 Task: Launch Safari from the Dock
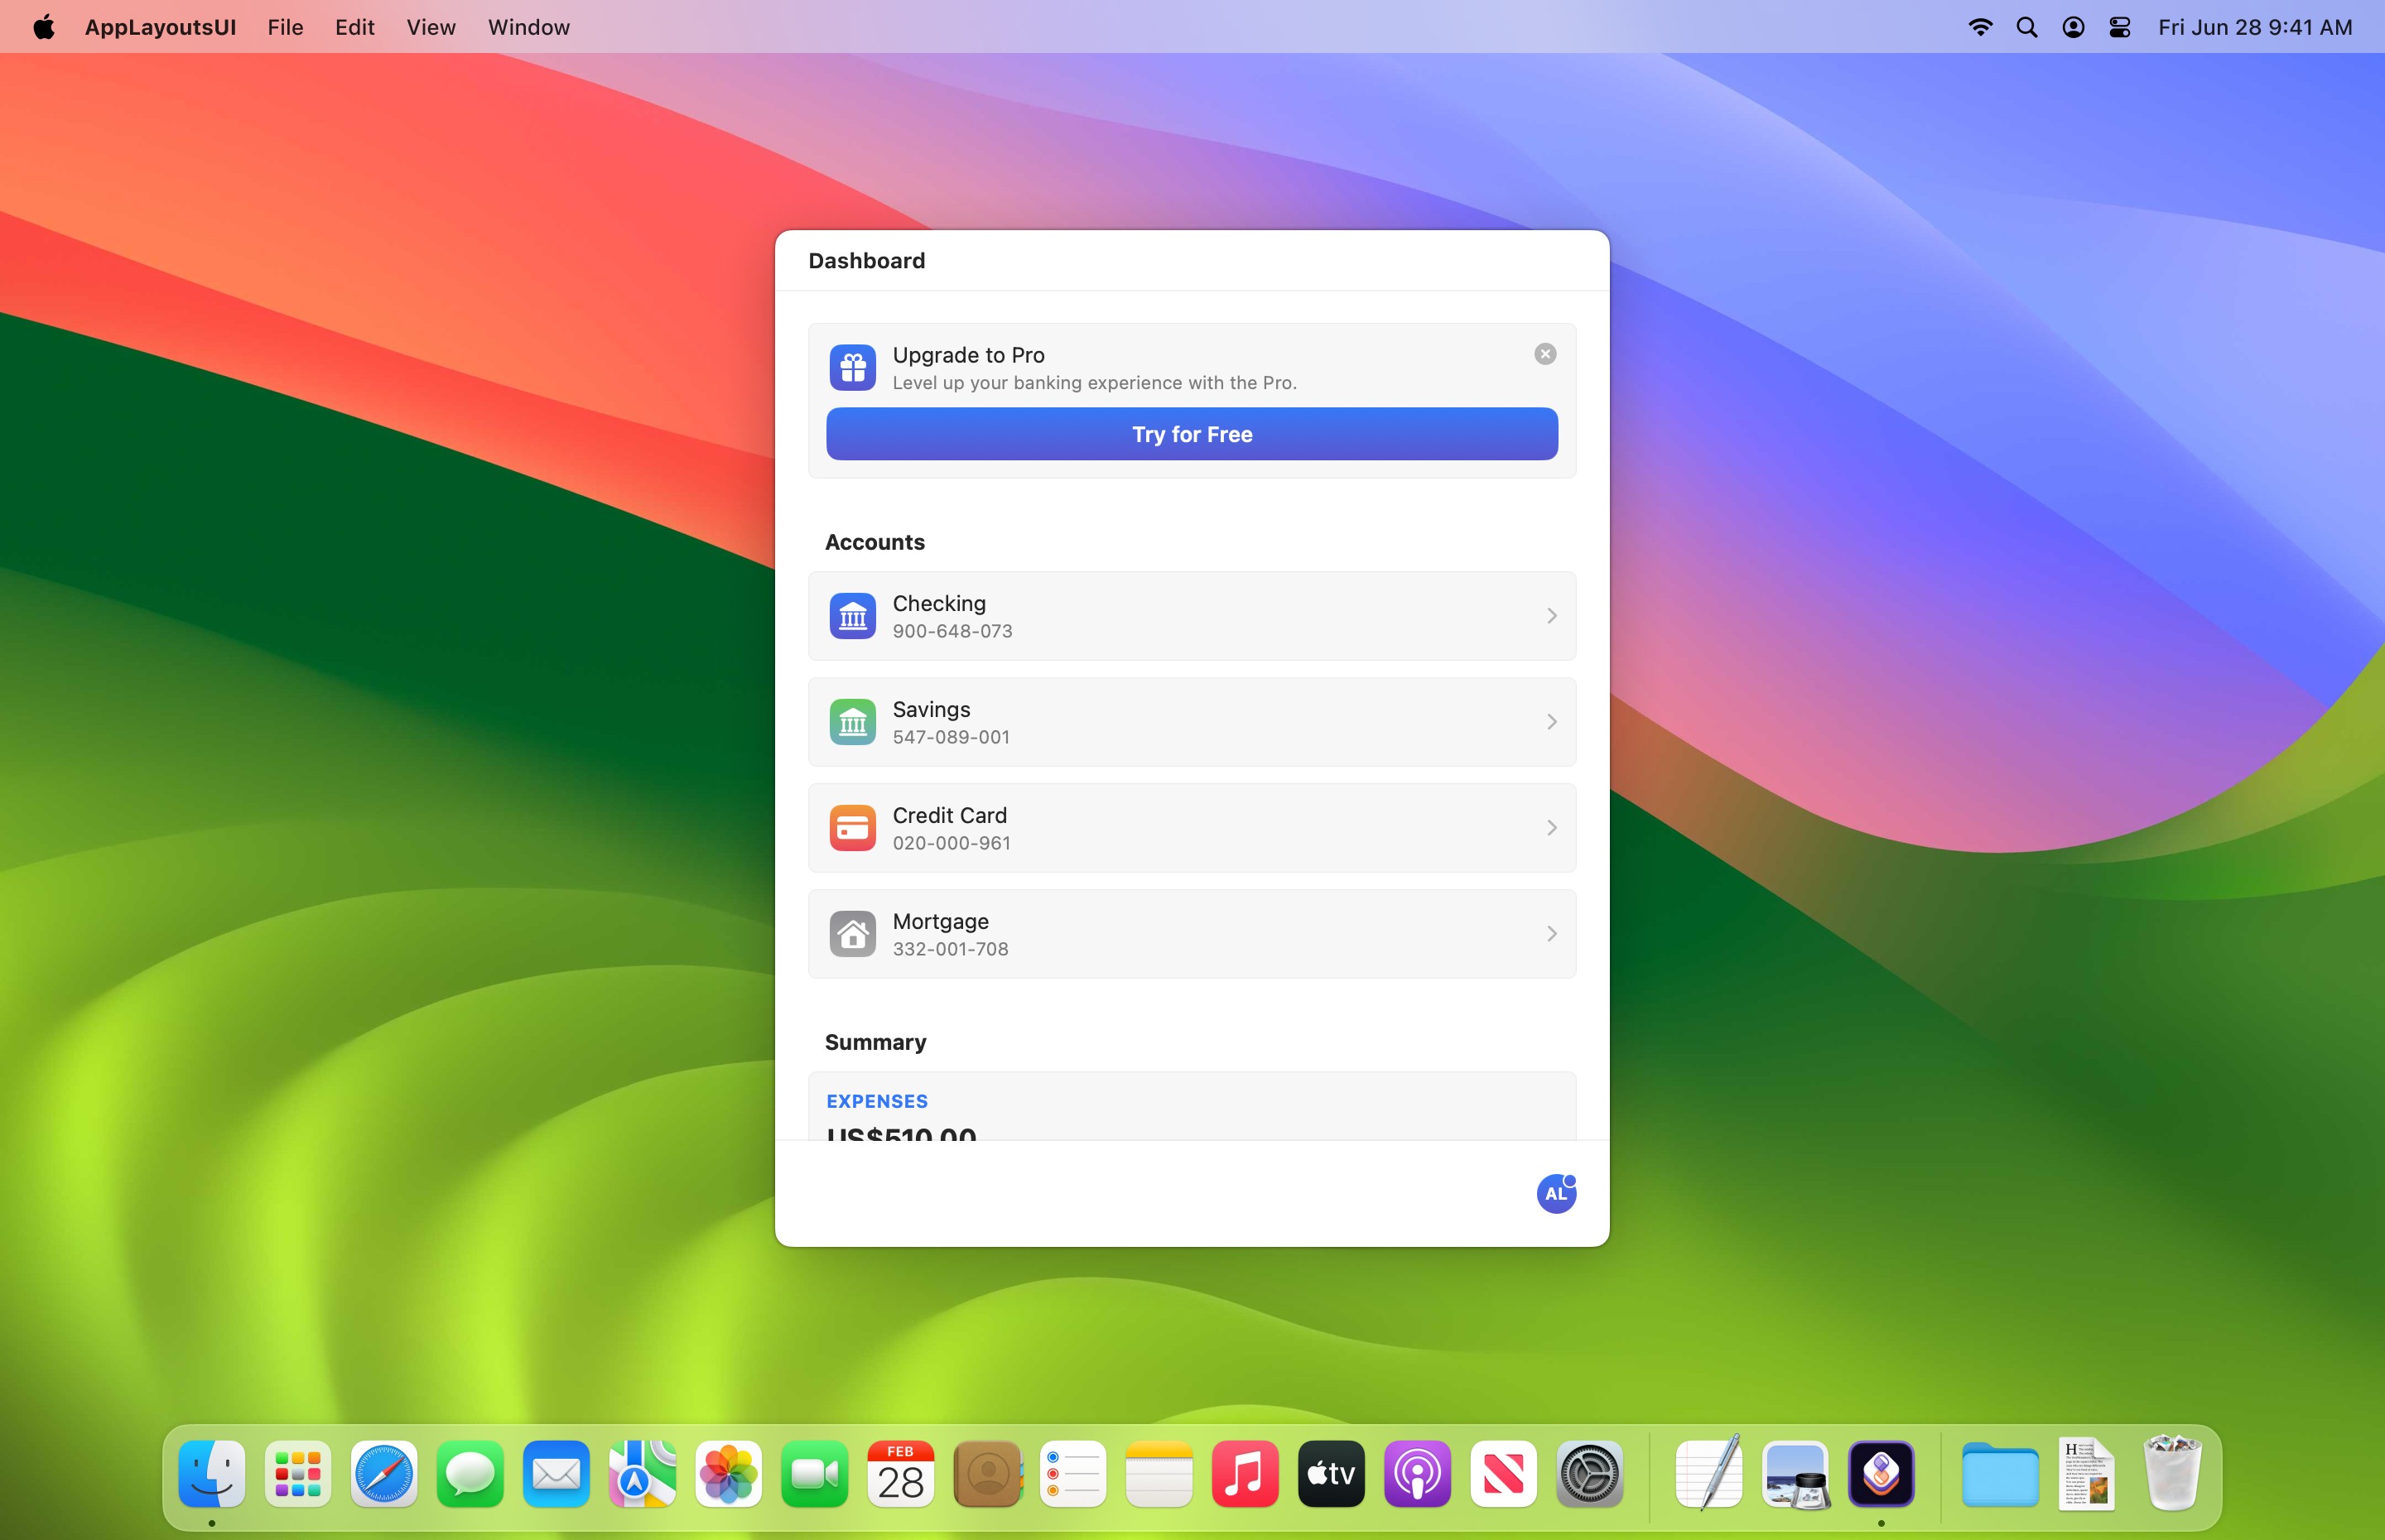(384, 1473)
